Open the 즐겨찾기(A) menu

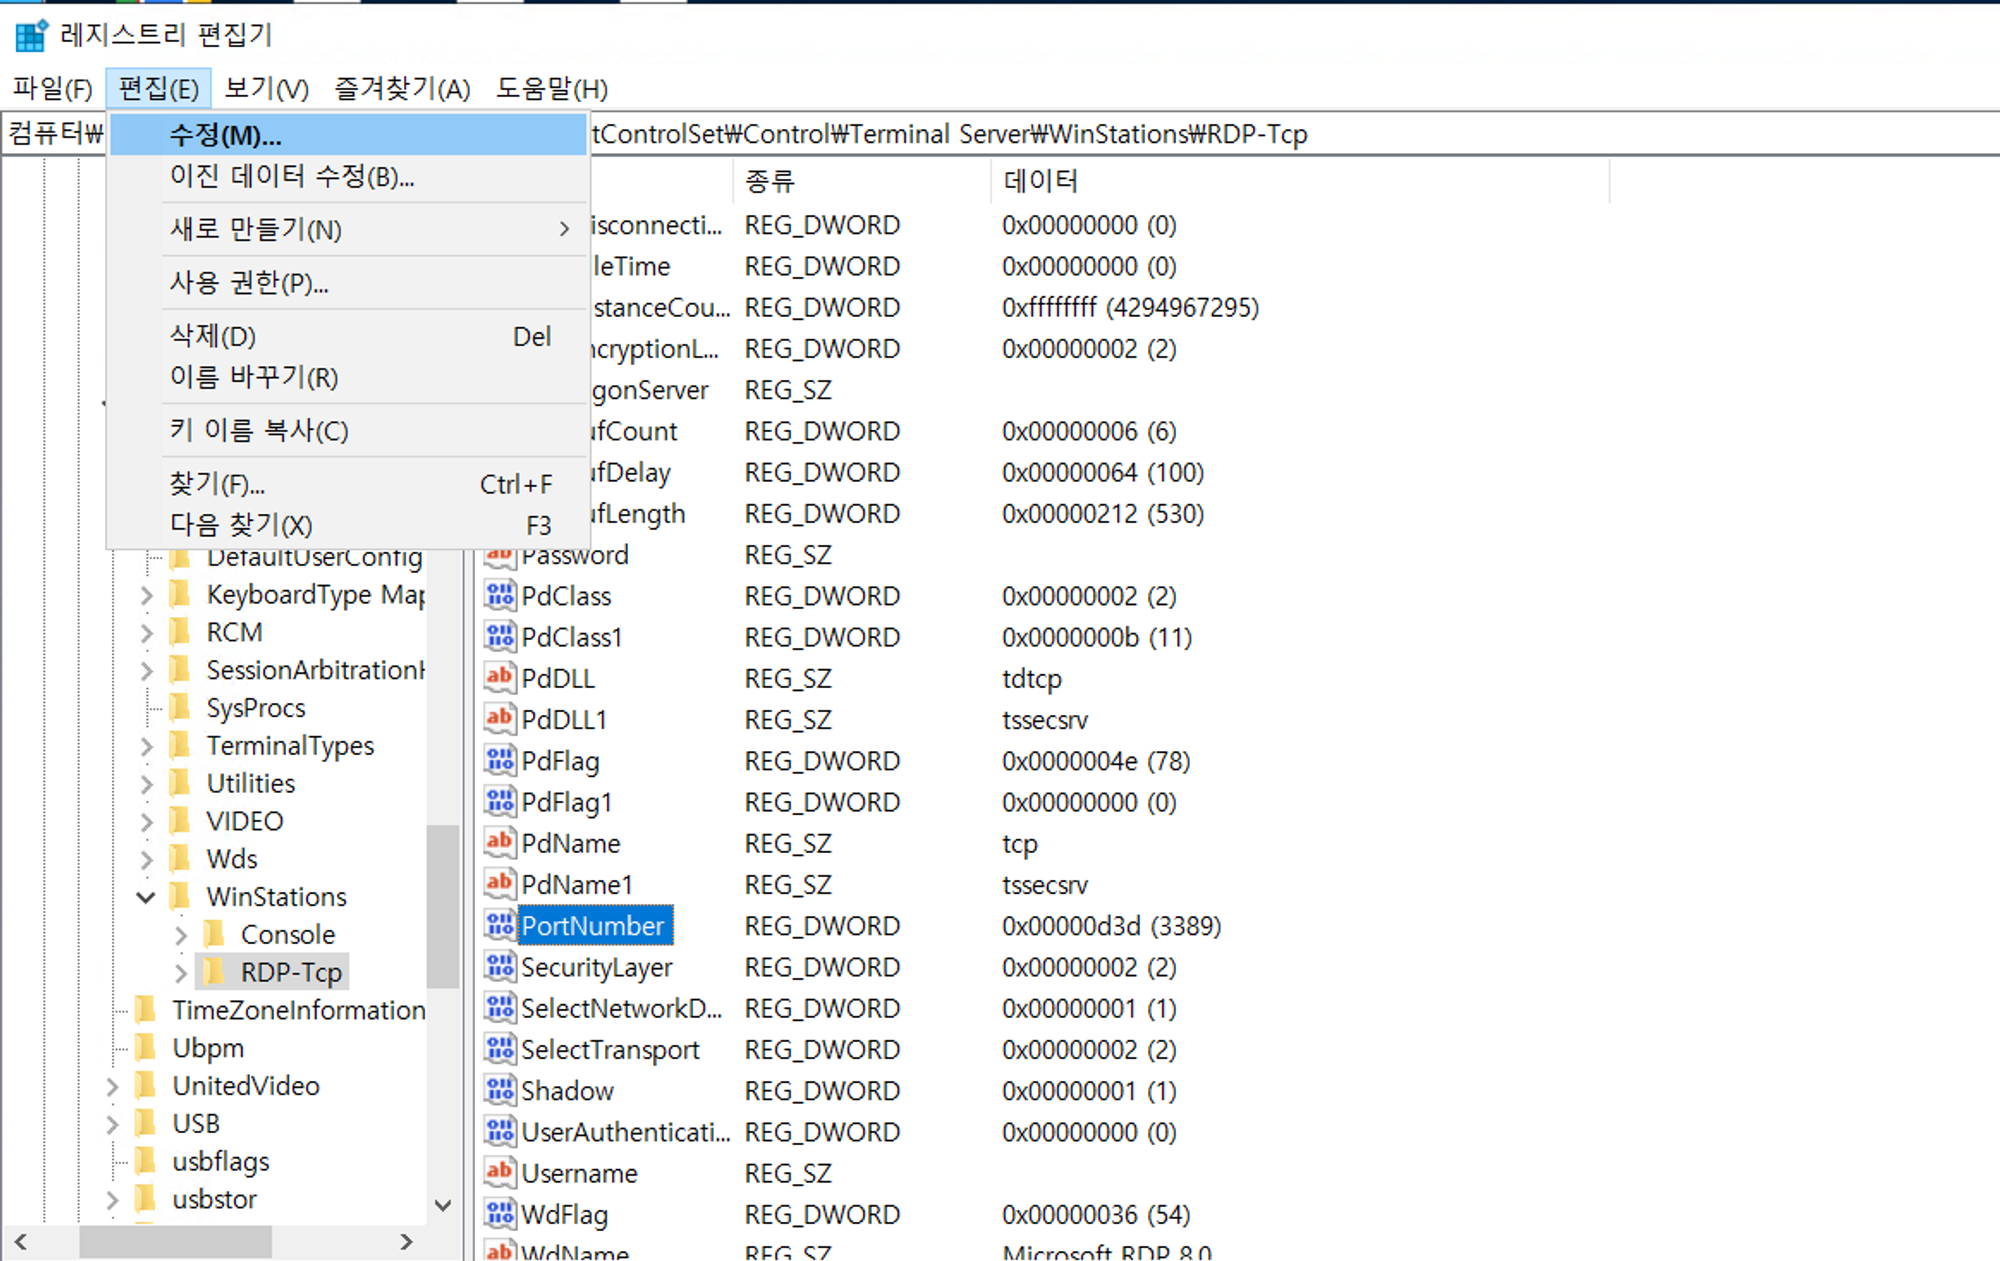click(401, 89)
